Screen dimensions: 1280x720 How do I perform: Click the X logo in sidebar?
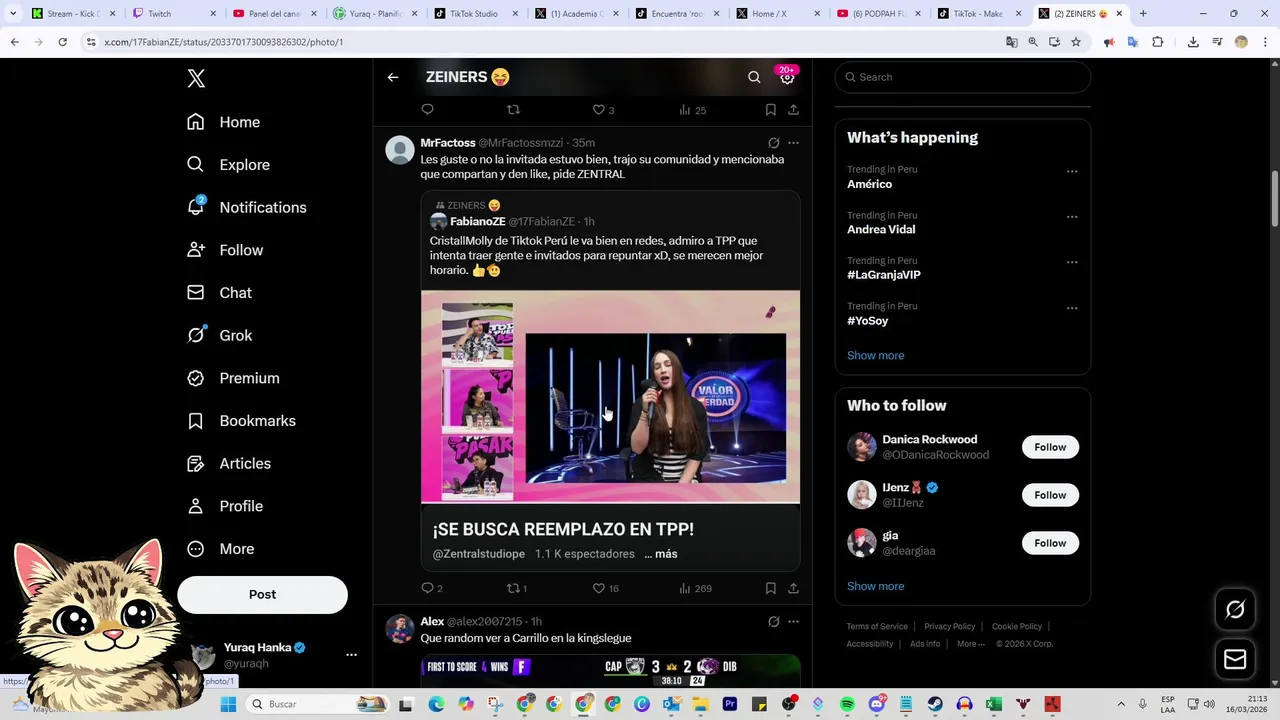tap(196, 78)
